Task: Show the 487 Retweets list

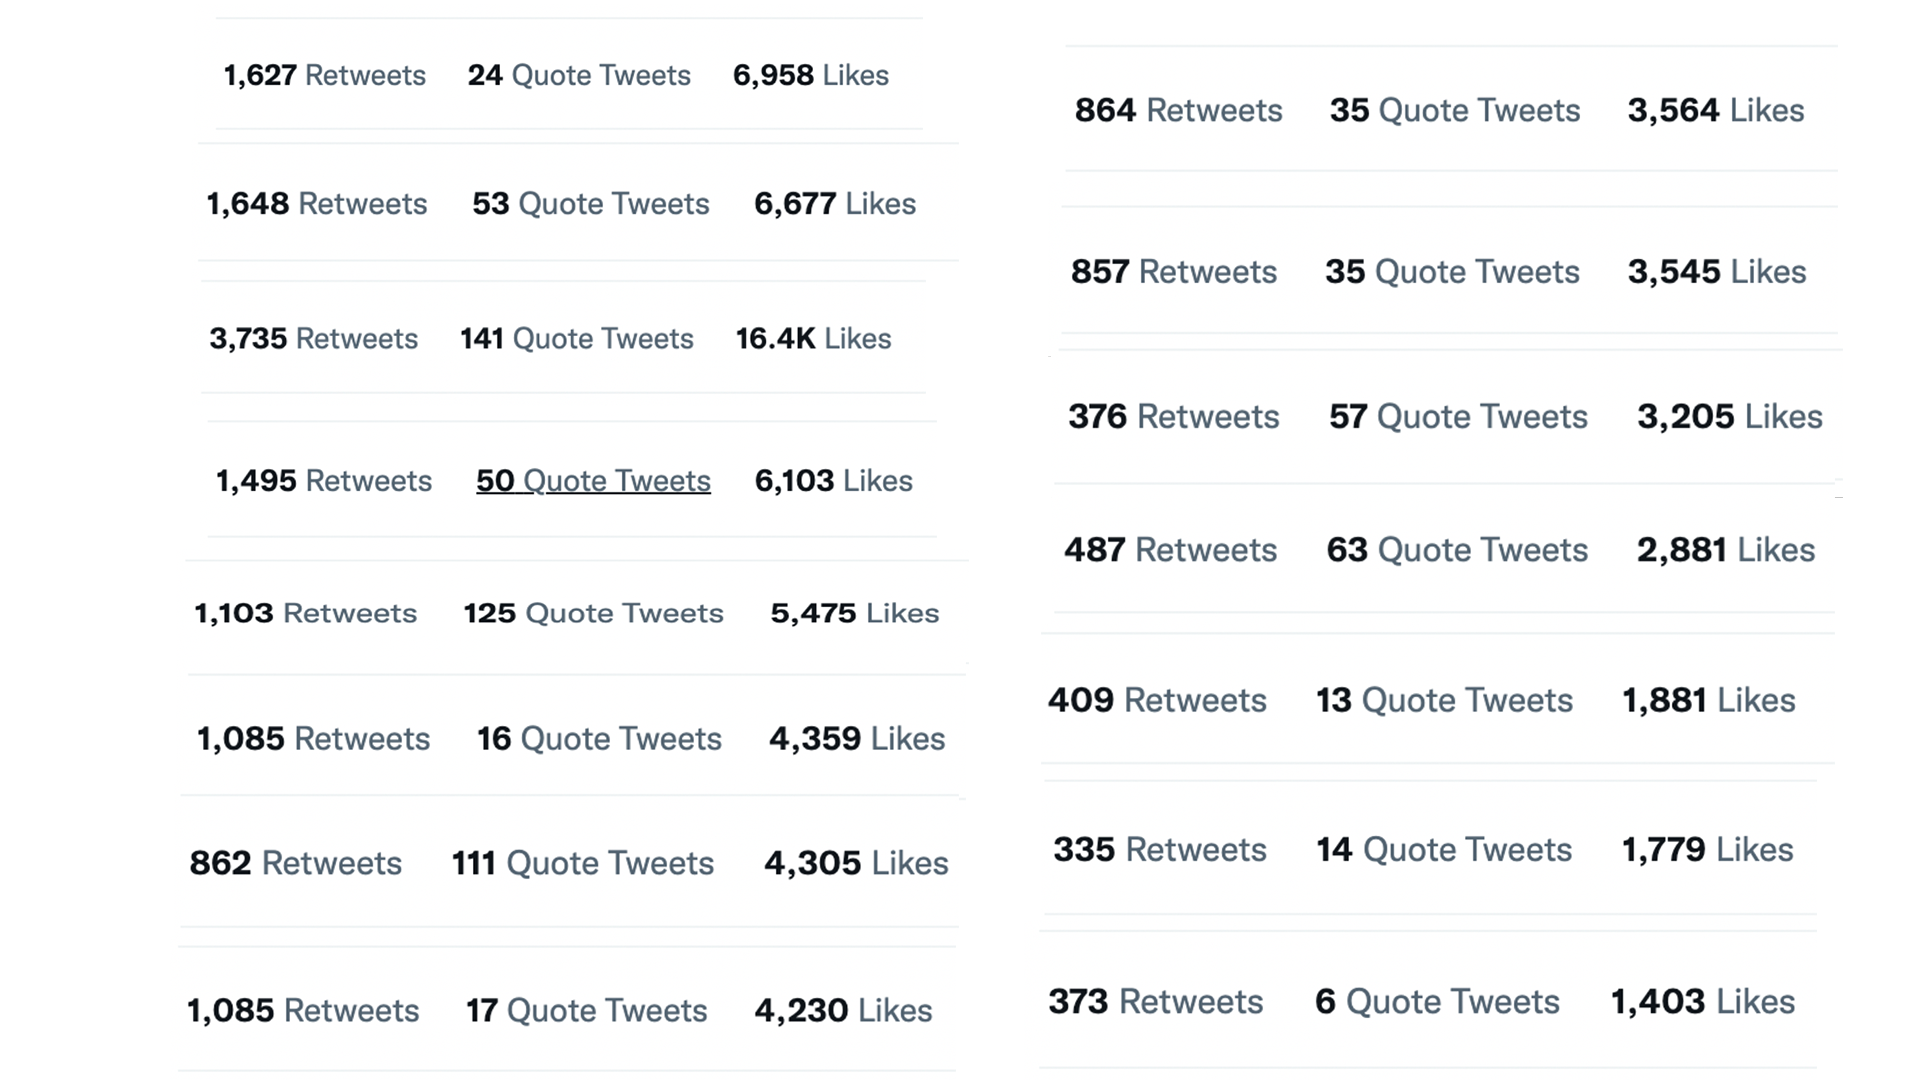Action: click(x=1170, y=550)
